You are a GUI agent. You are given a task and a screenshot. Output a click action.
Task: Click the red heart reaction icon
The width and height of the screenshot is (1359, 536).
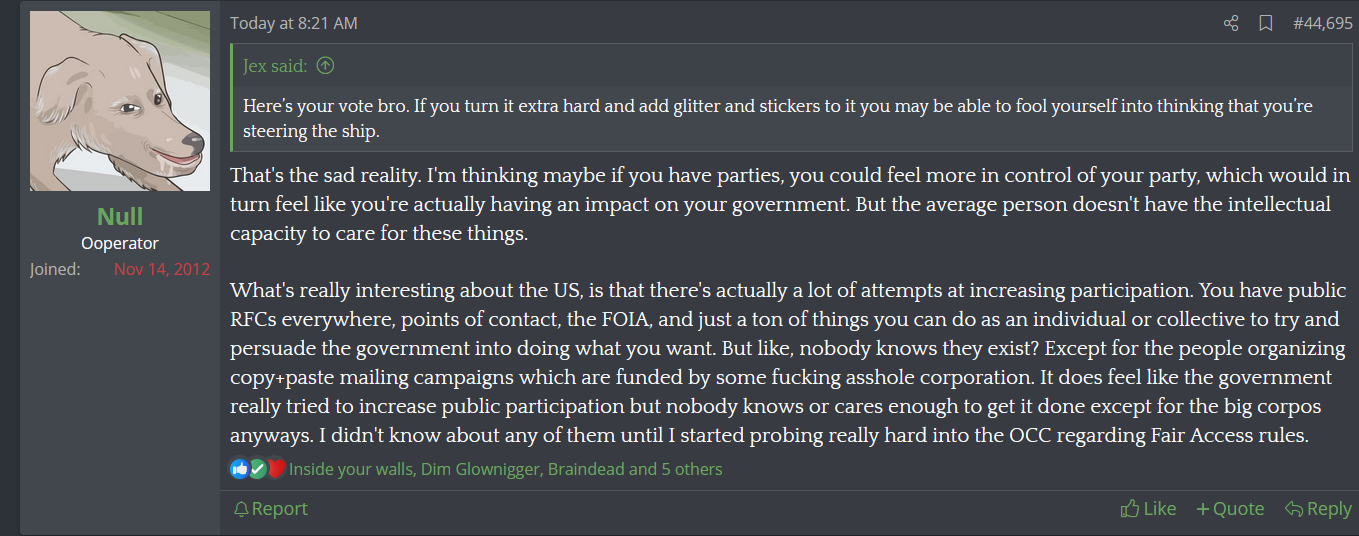(x=276, y=468)
